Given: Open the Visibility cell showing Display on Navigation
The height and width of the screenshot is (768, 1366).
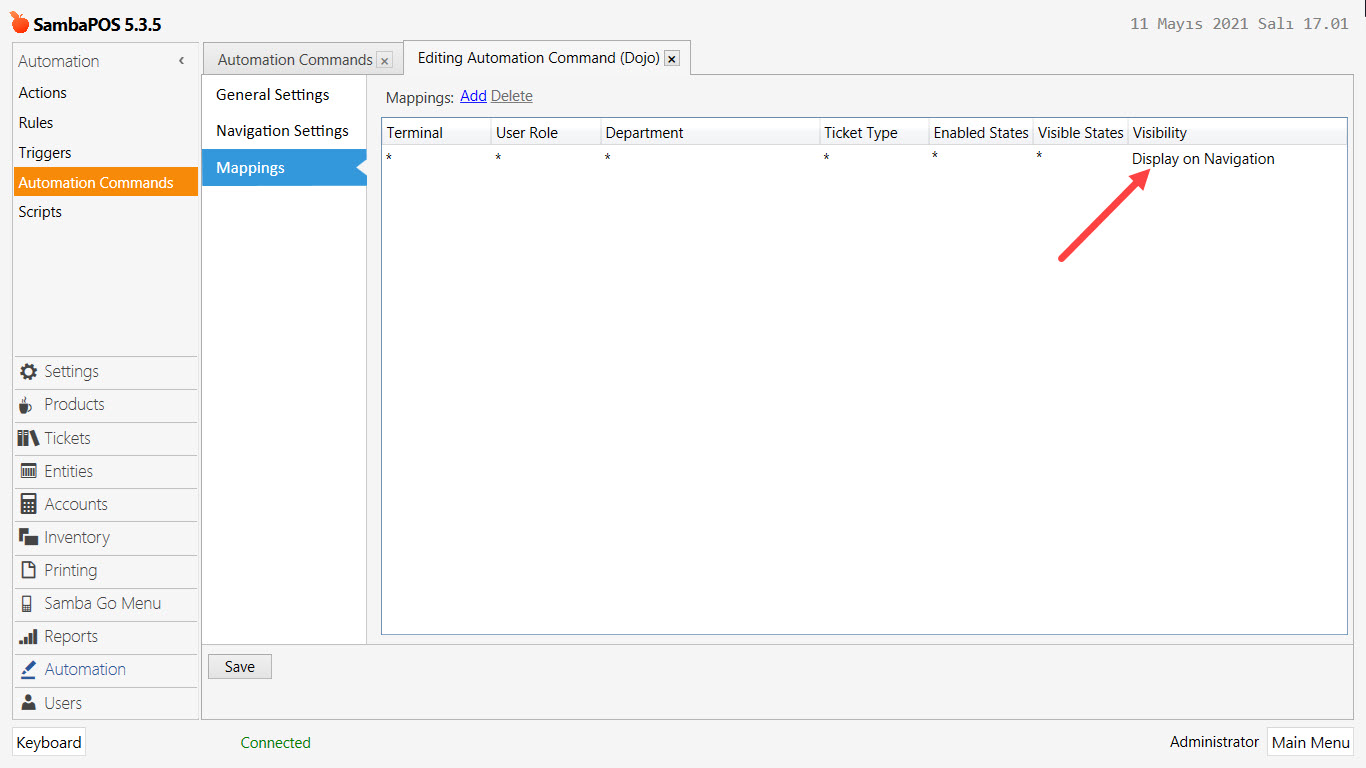Looking at the screenshot, I should pos(1202,158).
